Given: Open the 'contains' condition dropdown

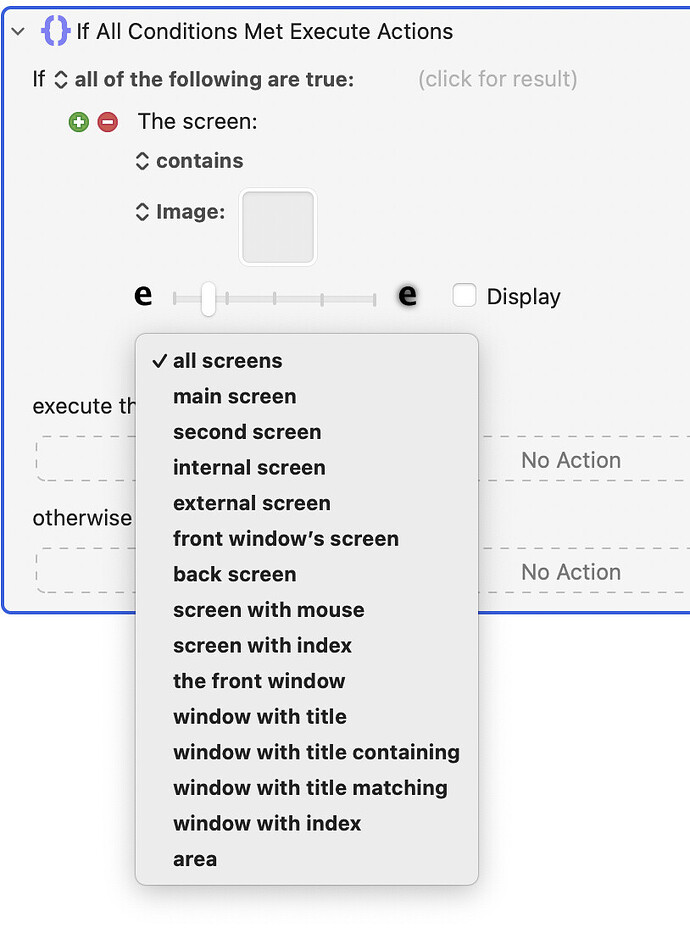Looking at the screenshot, I should 190,161.
